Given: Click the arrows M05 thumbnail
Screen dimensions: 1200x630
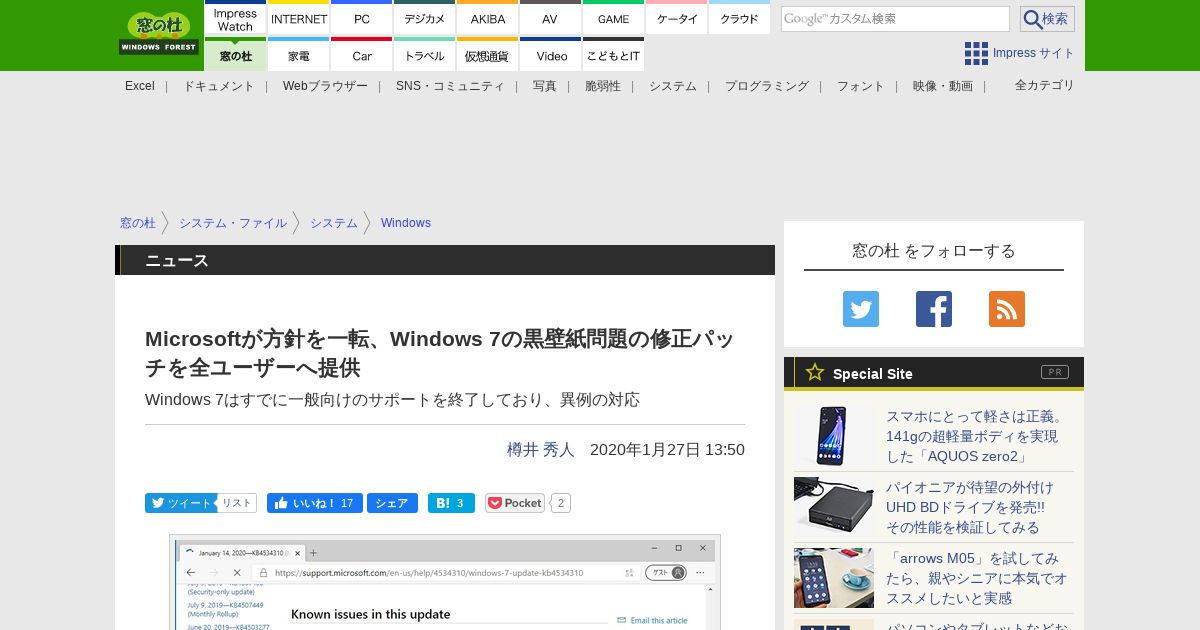Looking at the screenshot, I should [834, 578].
